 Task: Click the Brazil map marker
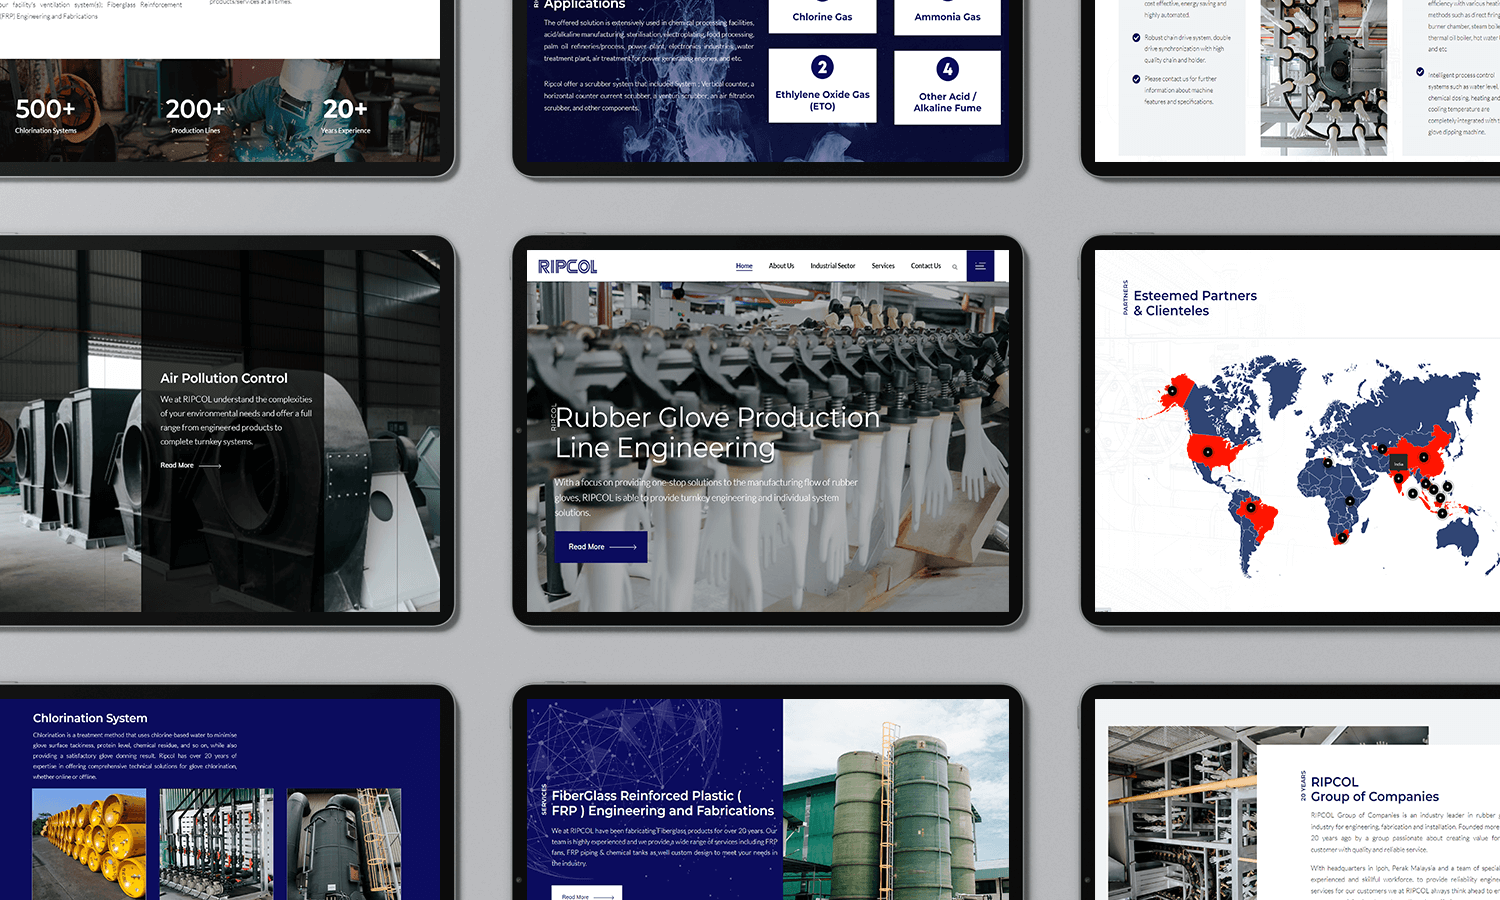1251,508
